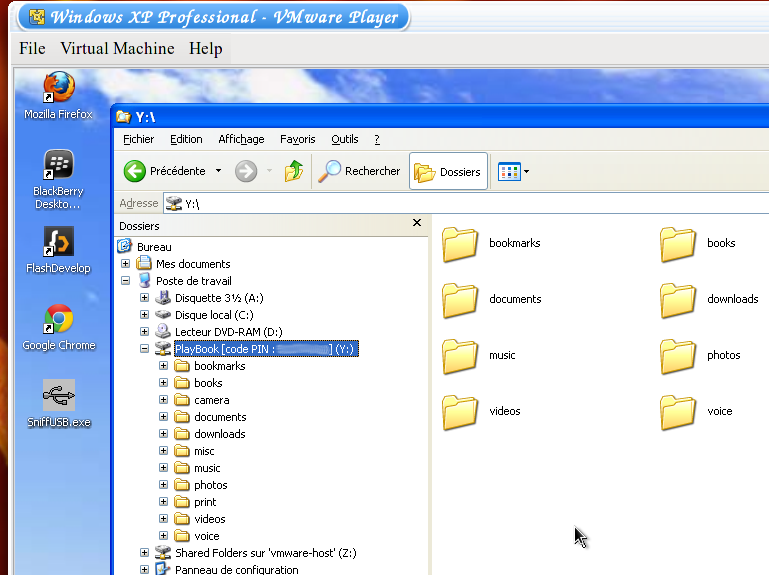This screenshot has width=769, height=575.
Task: Open VMware Player File menu
Action: coord(32,49)
